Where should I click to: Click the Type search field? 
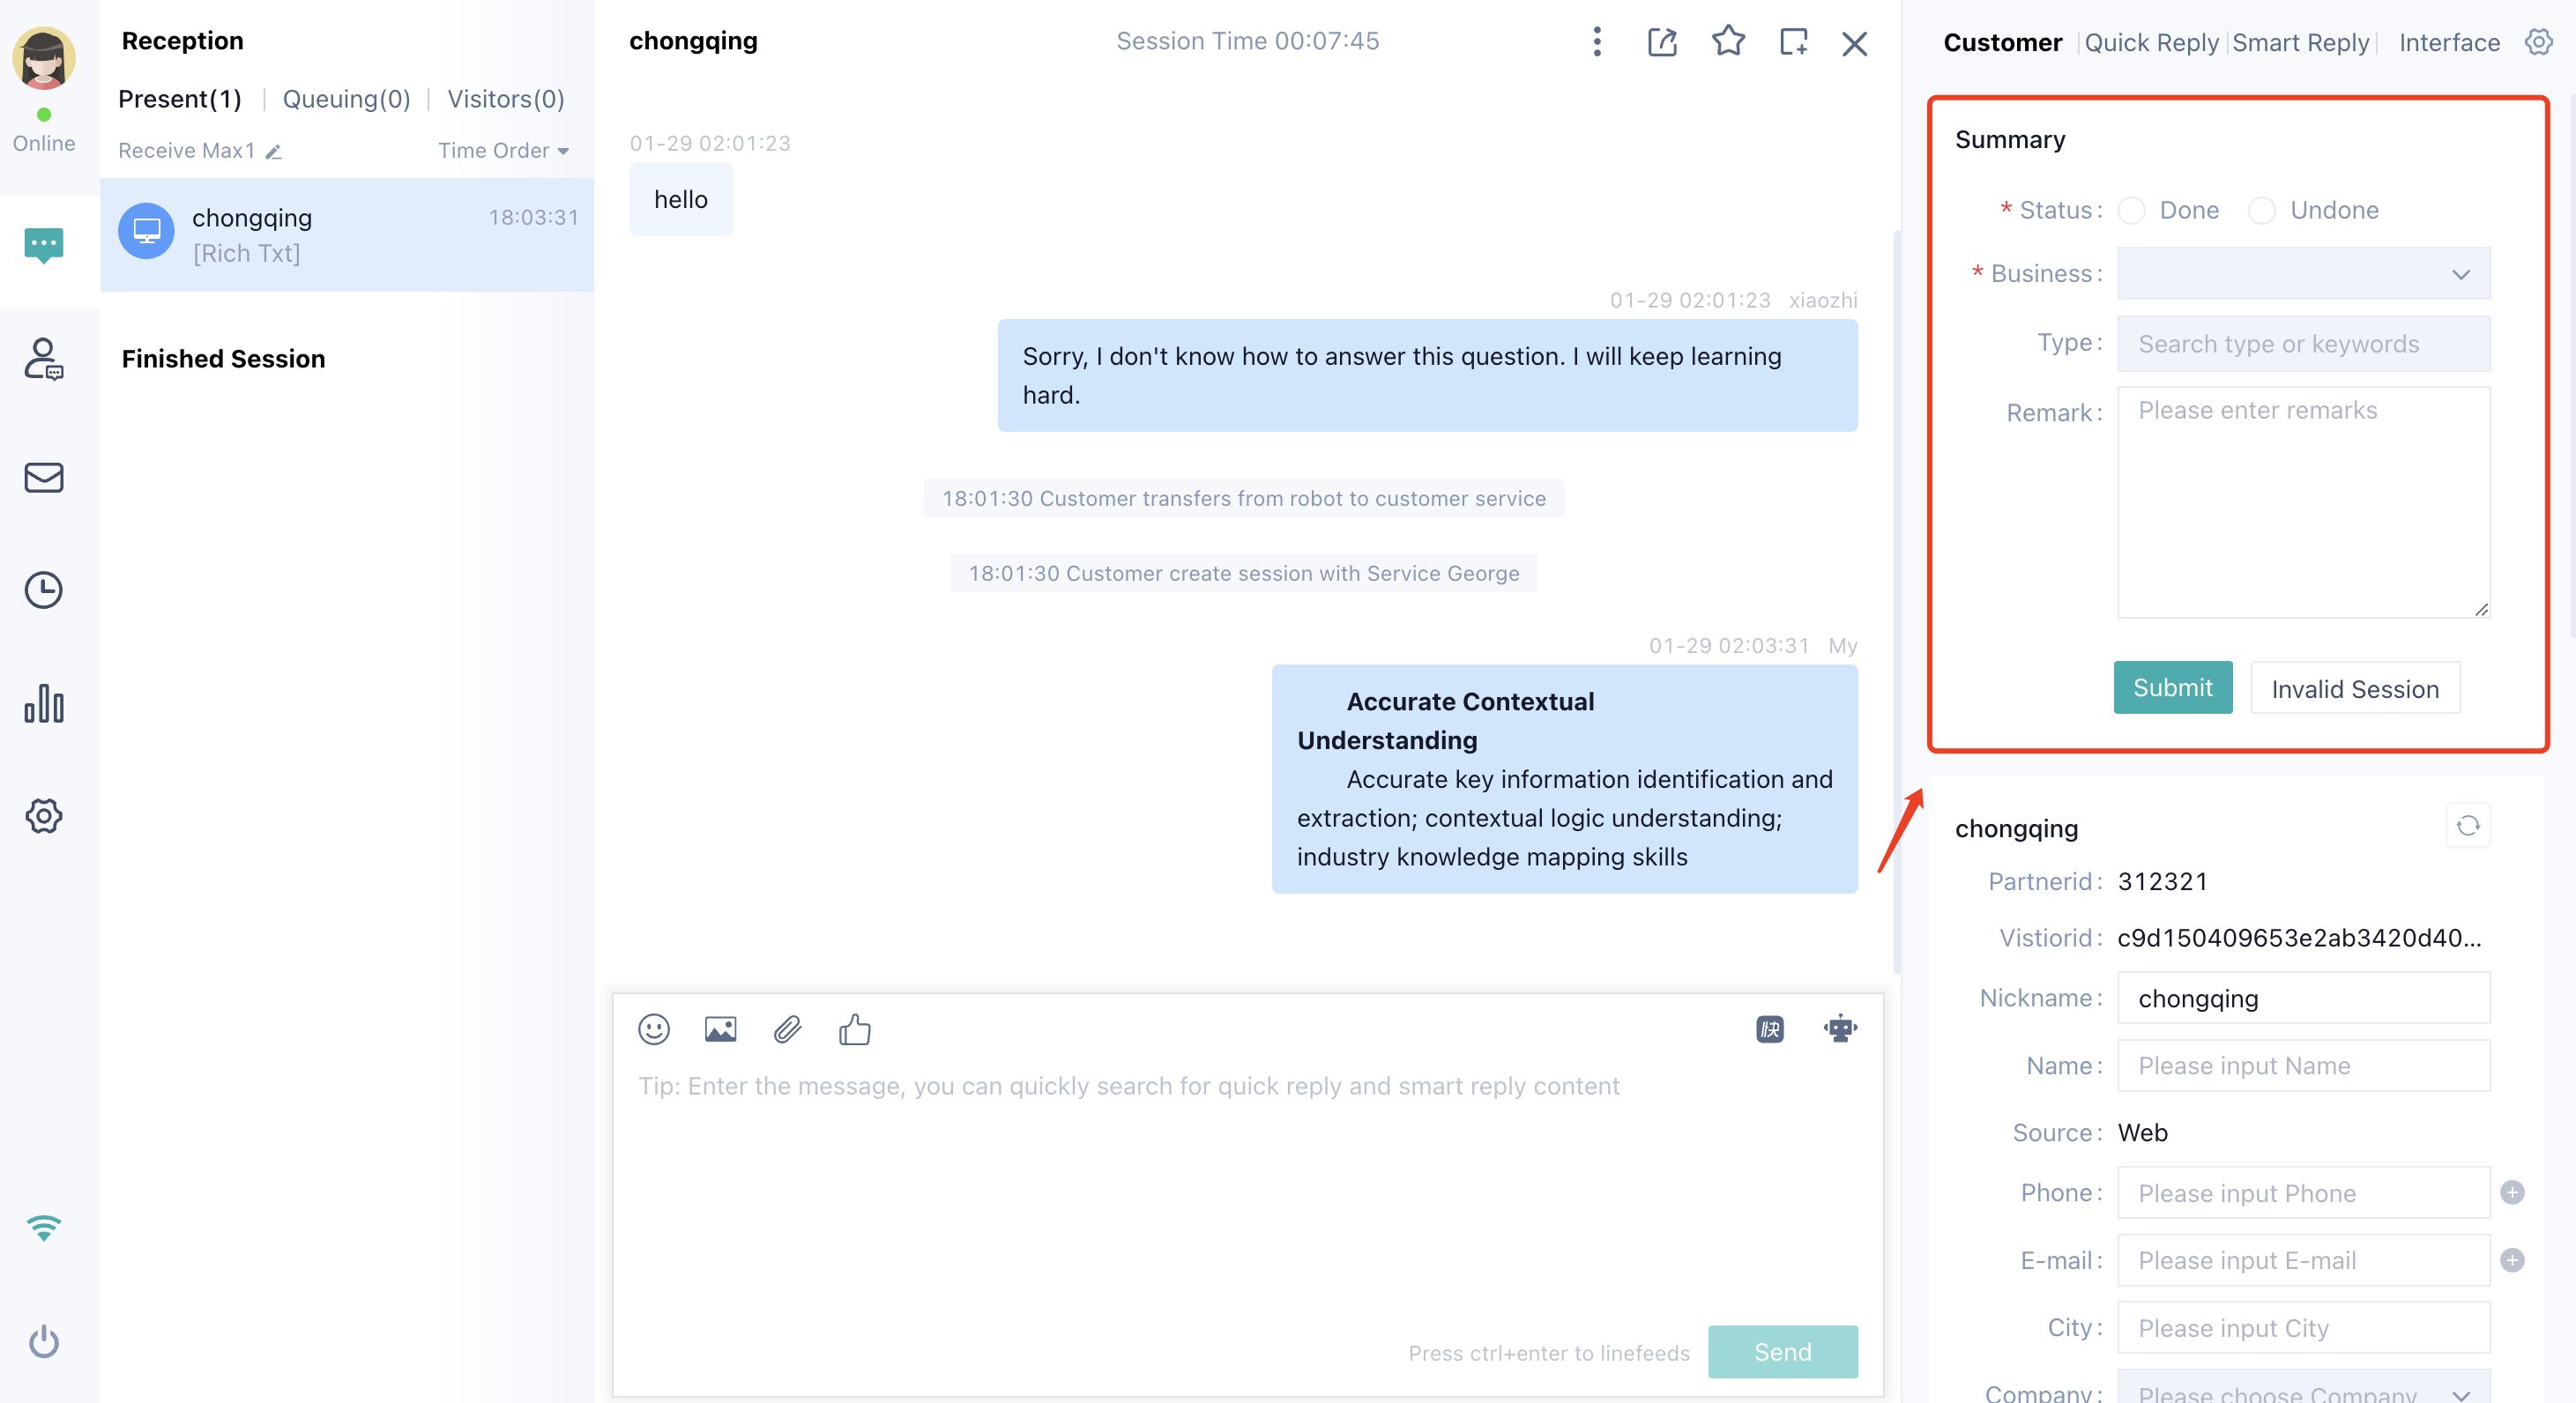(x=2303, y=344)
